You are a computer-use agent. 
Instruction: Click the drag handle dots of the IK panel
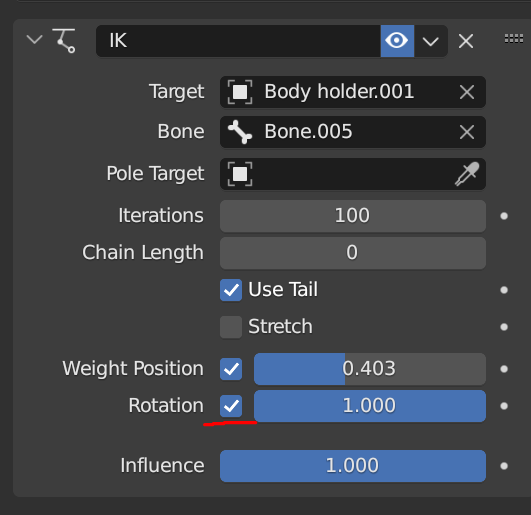click(x=513, y=39)
